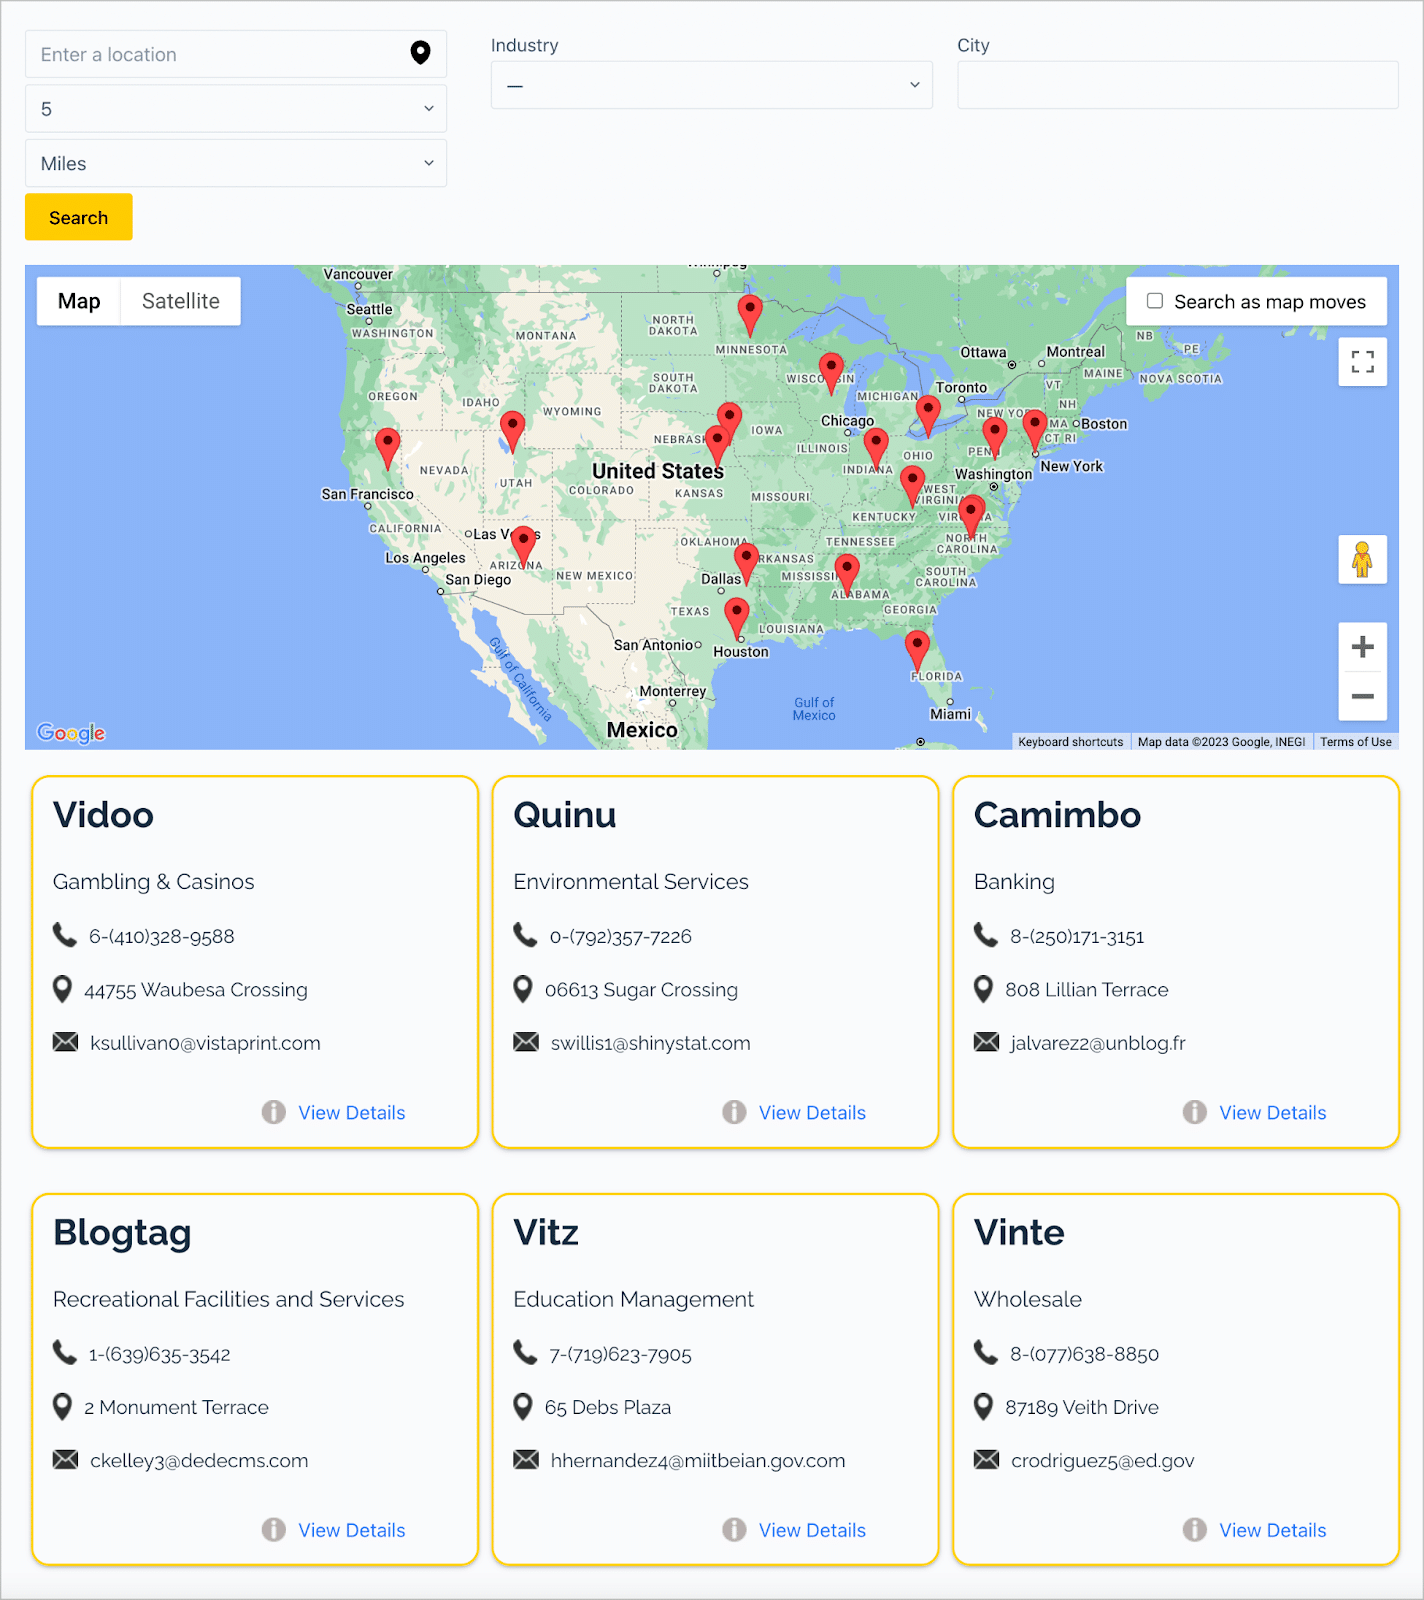The image size is (1424, 1600).
Task: Enable Search as map moves checkbox
Action: [1155, 301]
